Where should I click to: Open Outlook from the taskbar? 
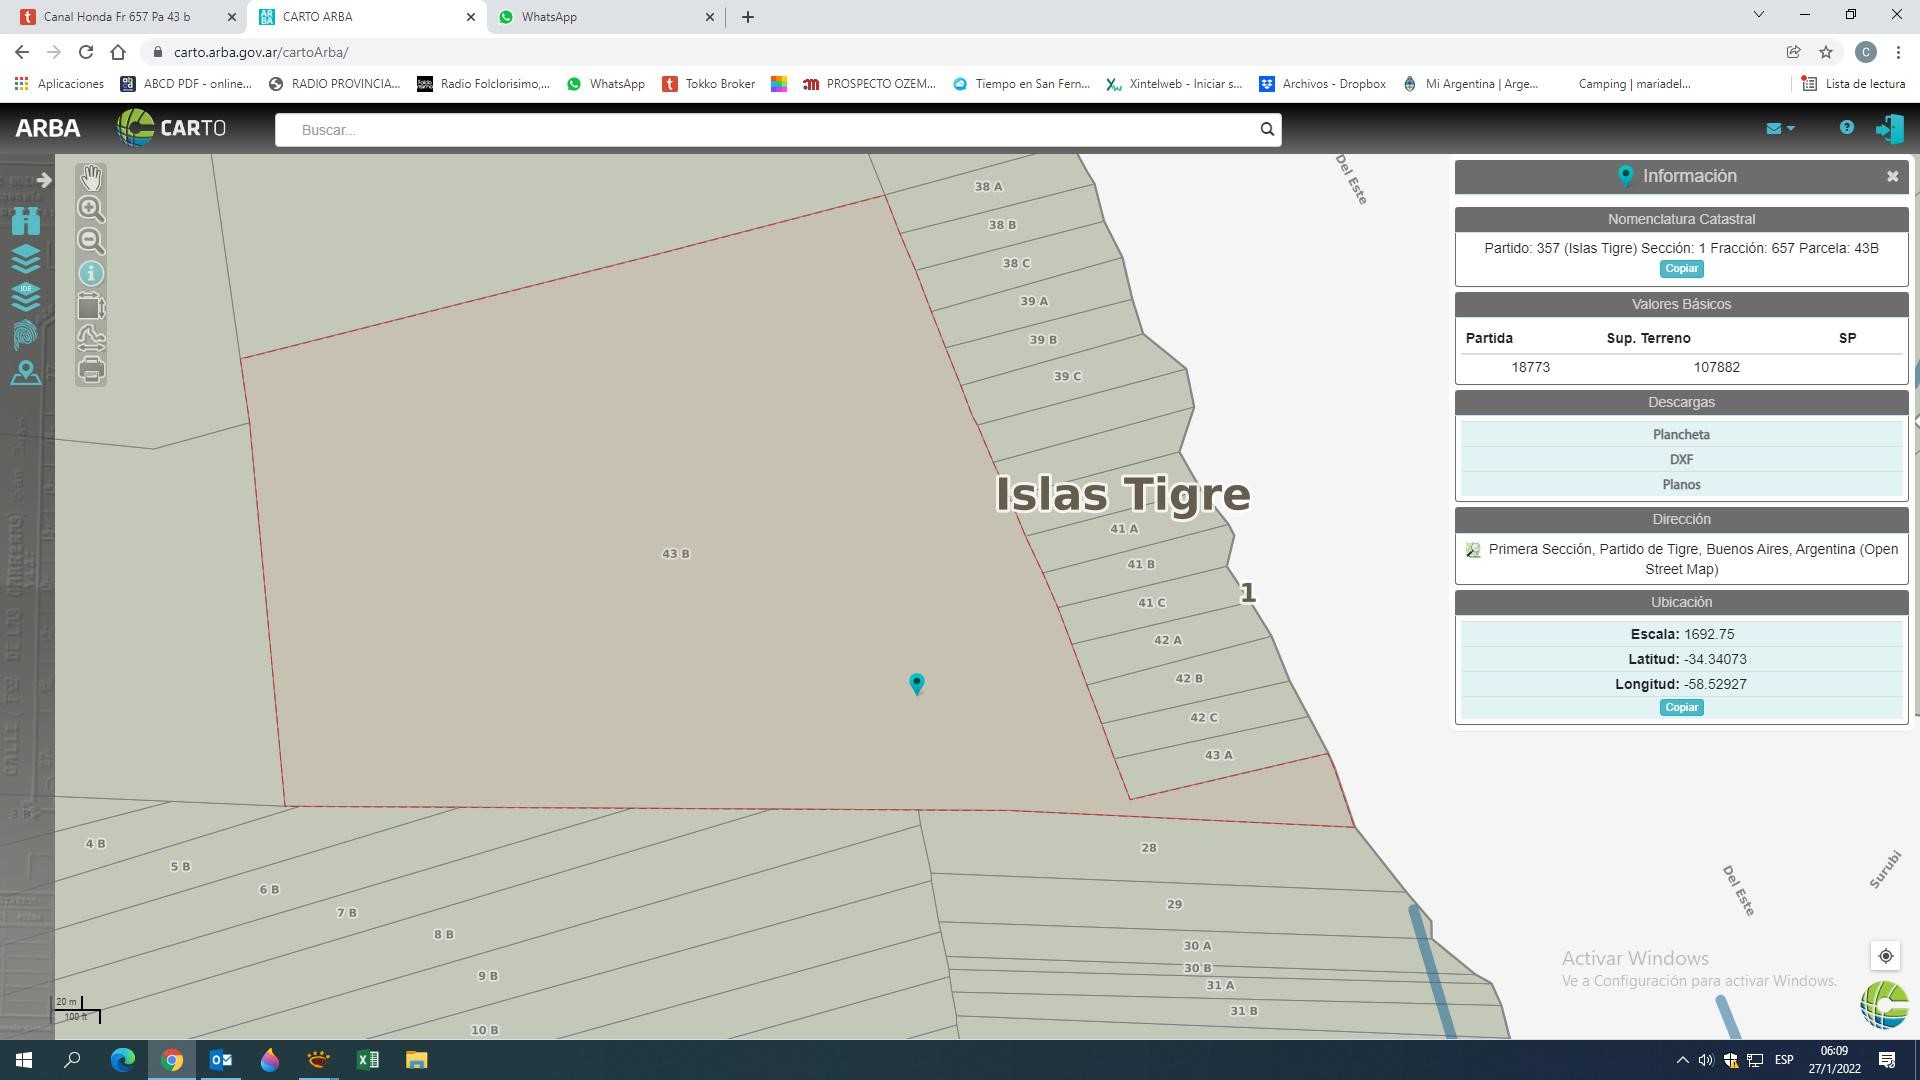point(221,1060)
